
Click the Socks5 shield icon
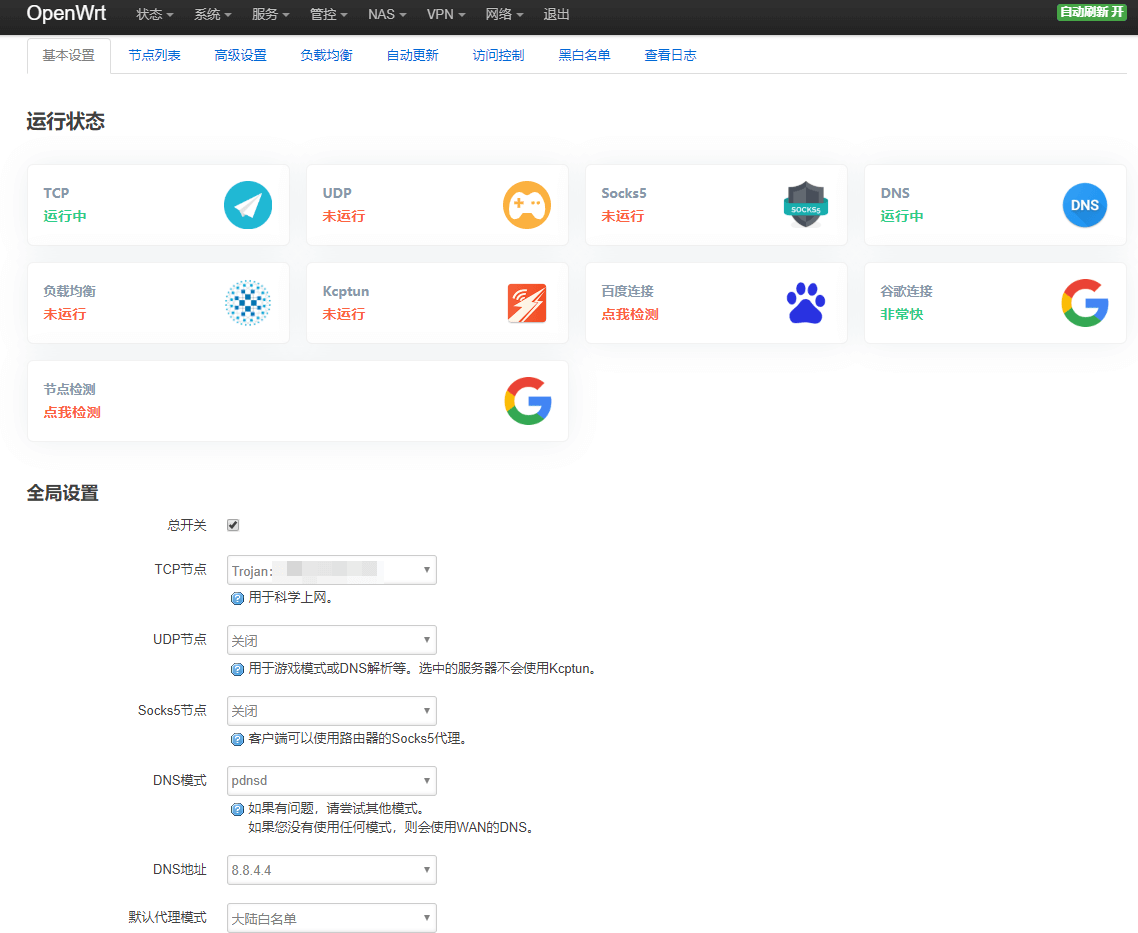coord(806,205)
